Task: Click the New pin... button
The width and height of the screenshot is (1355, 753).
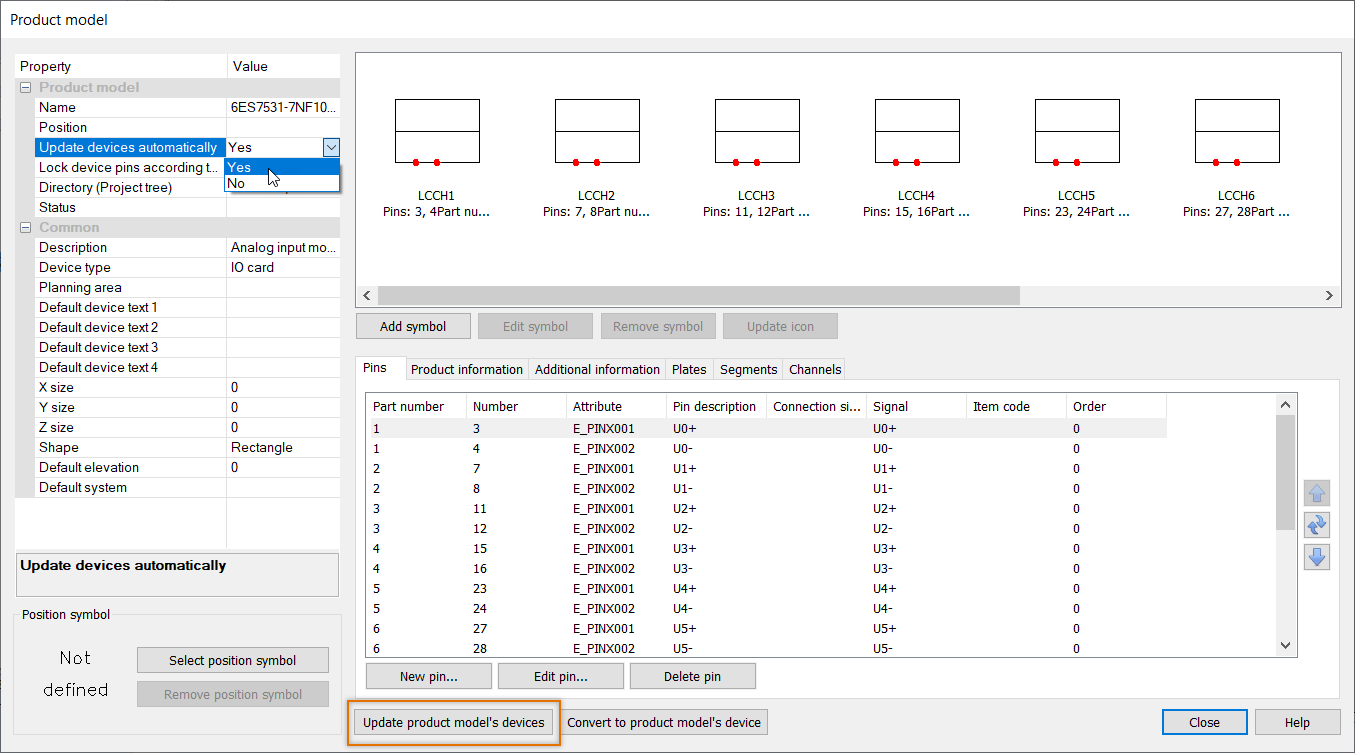Action: click(x=428, y=677)
